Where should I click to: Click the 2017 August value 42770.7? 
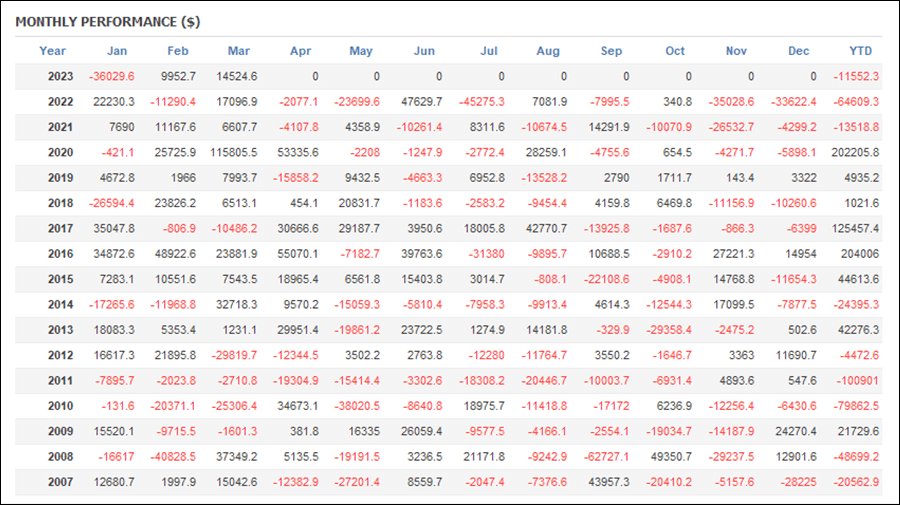tap(546, 228)
